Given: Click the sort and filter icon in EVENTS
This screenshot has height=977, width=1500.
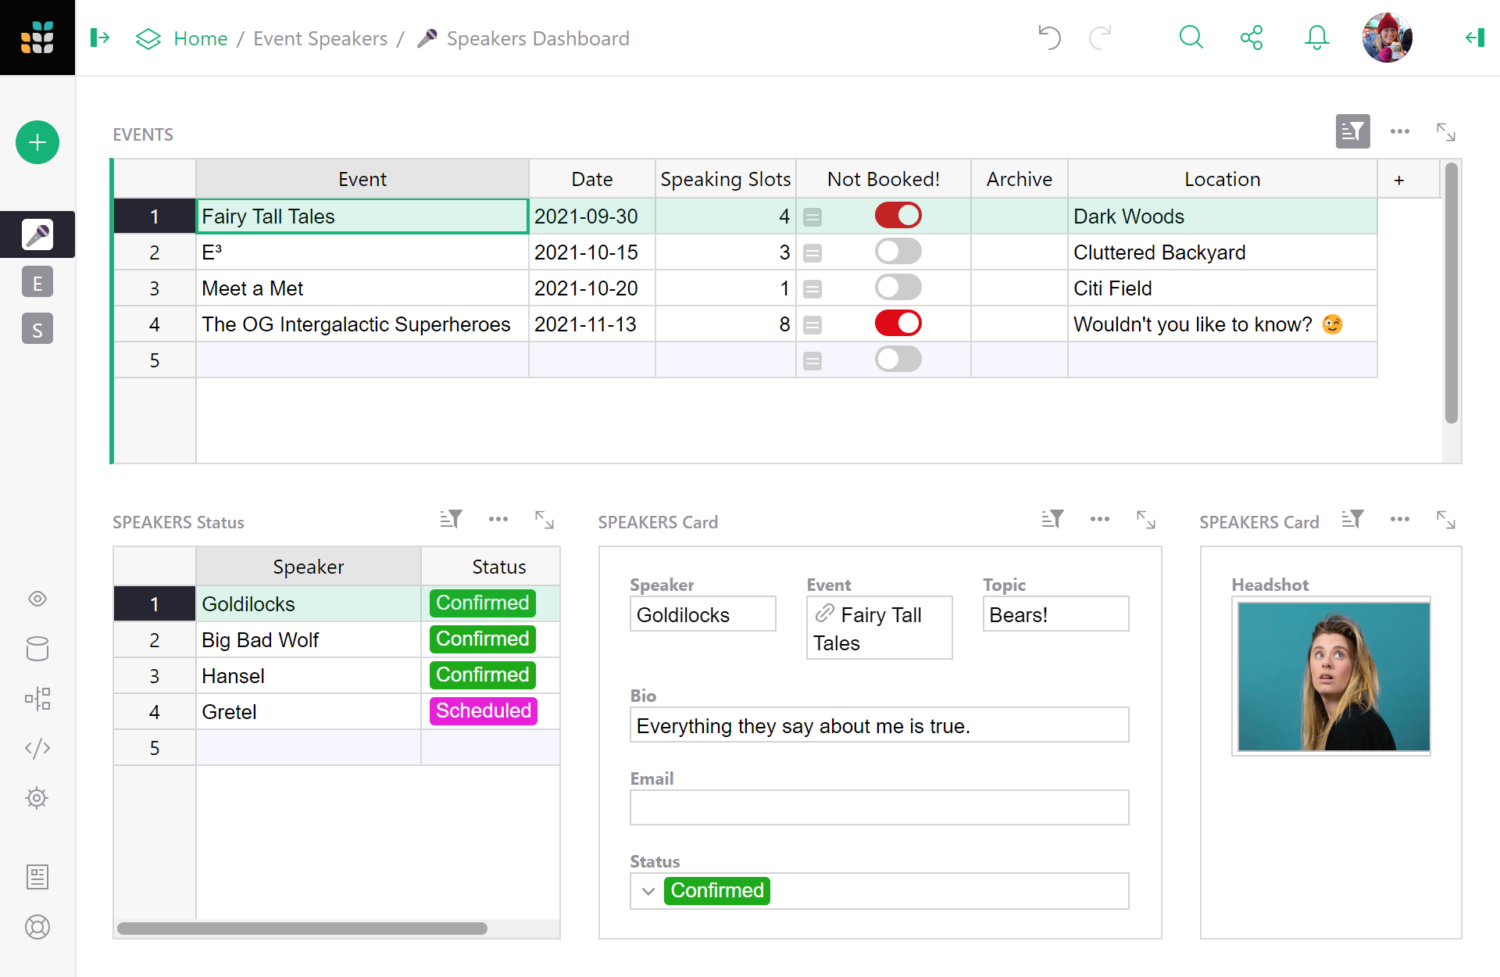Looking at the screenshot, I should [x=1352, y=132].
